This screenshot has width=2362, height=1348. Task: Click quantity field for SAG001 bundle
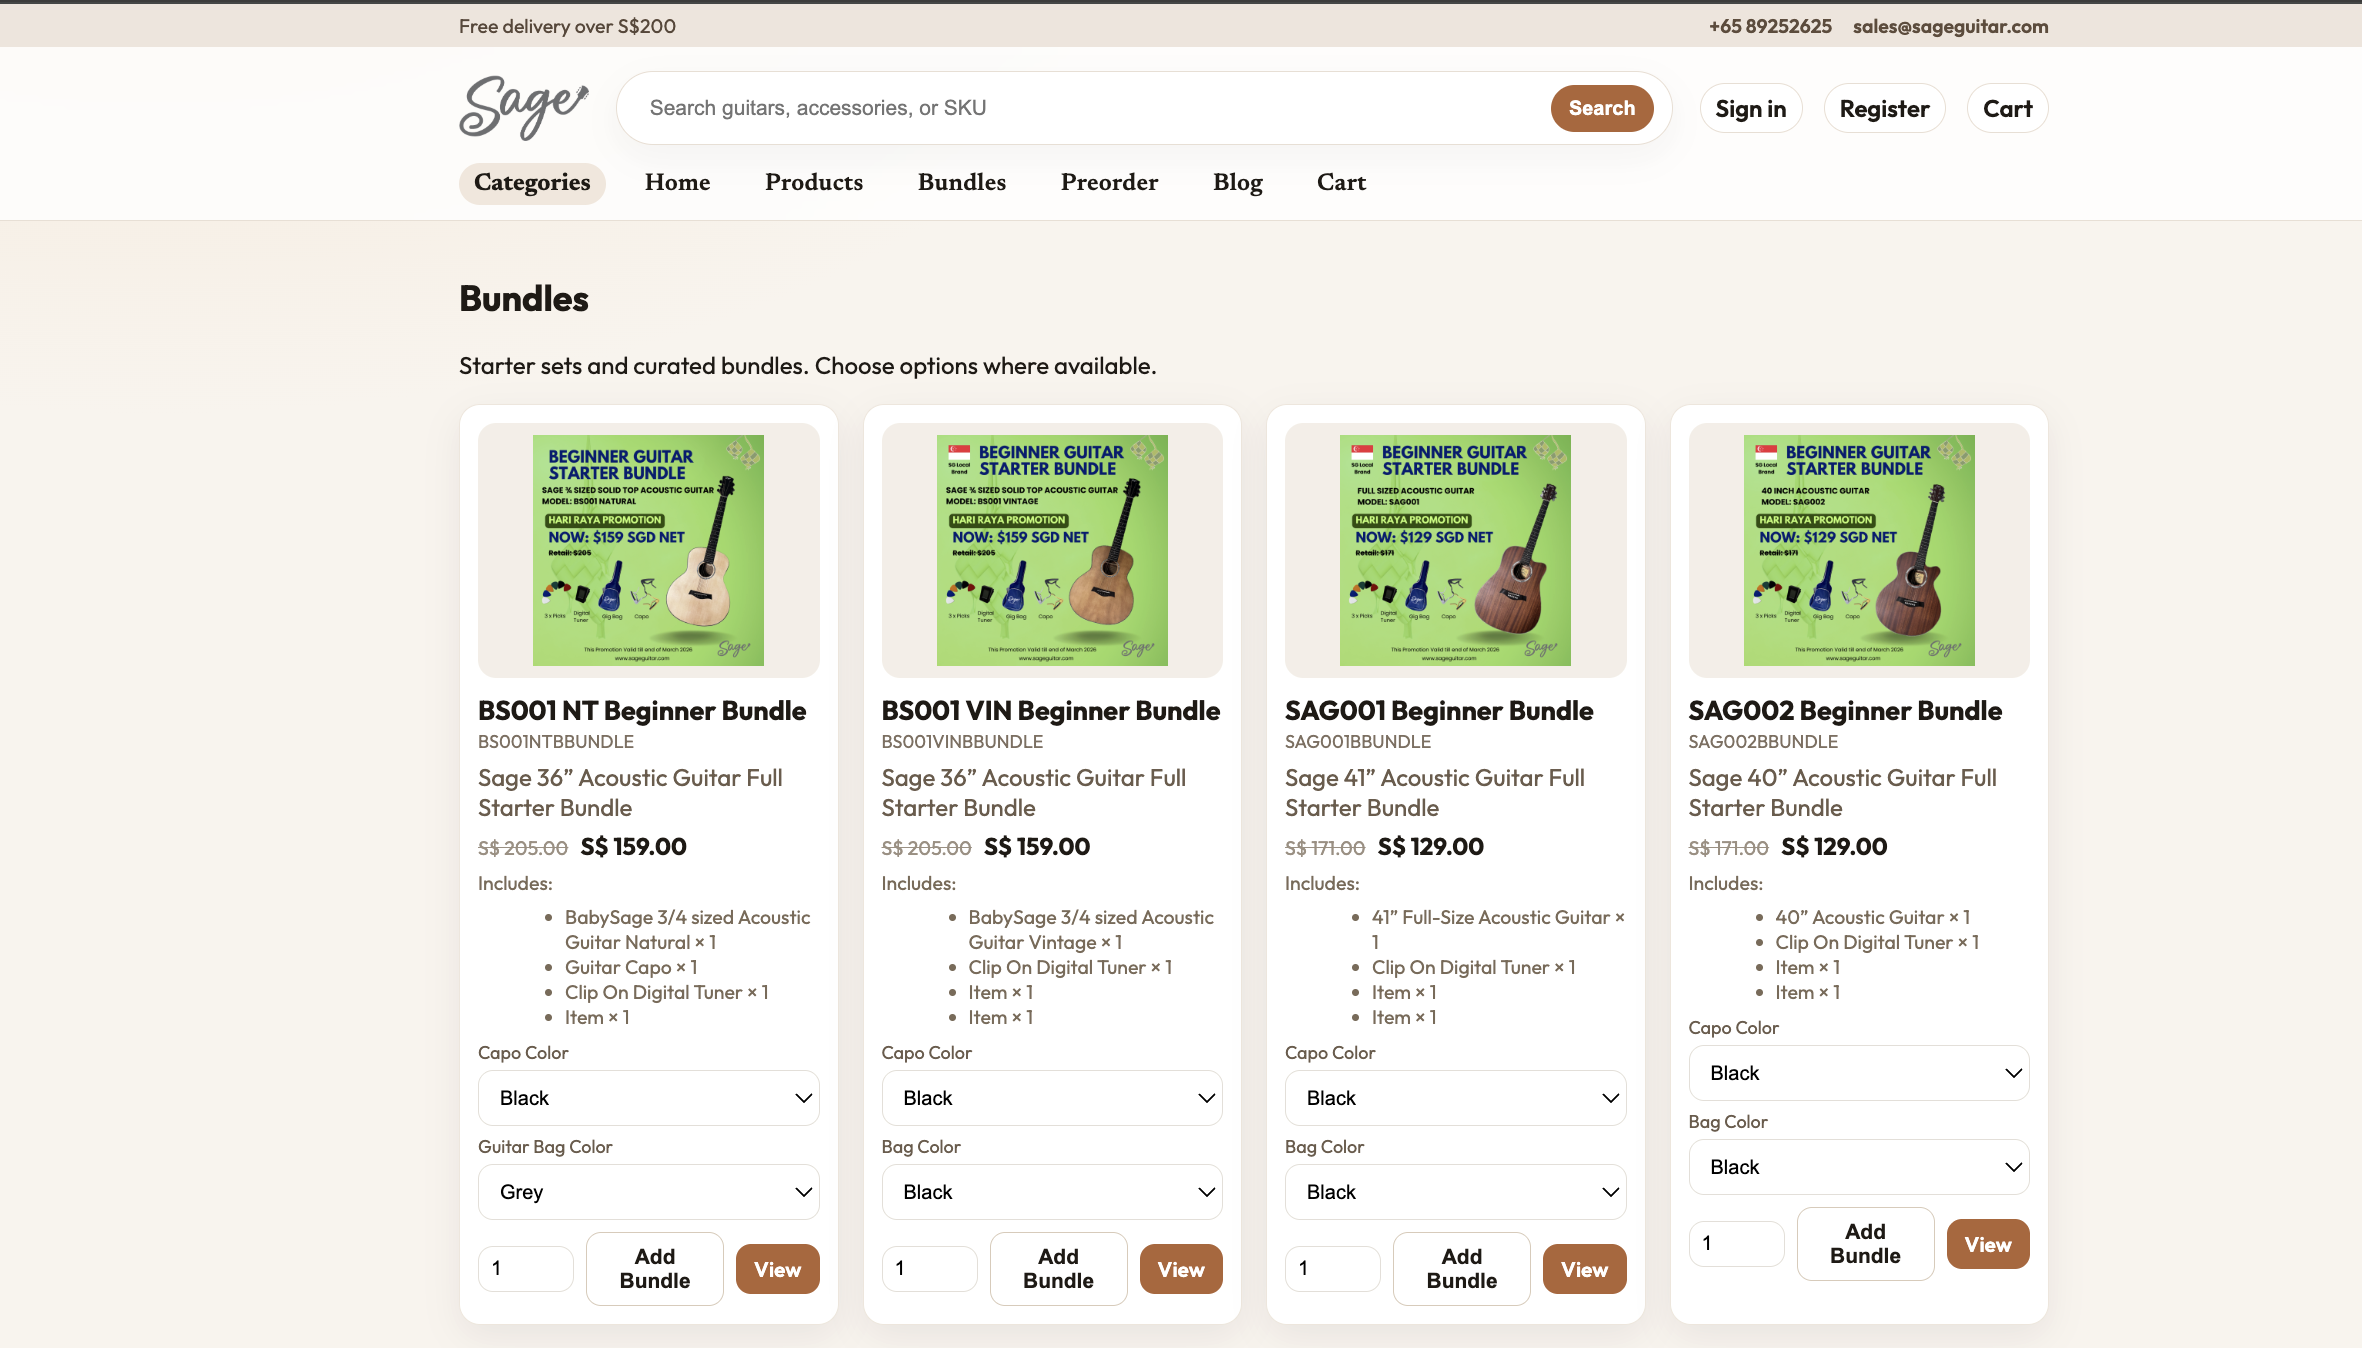1332,1269
